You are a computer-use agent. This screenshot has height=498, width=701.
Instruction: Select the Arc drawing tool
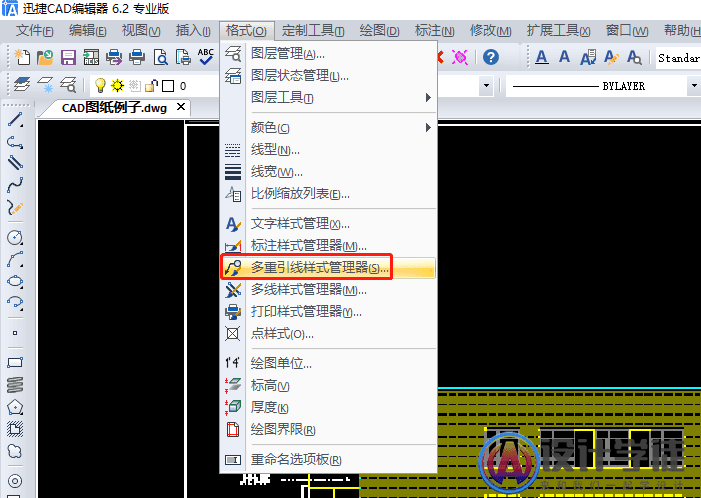pyautogui.click(x=15, y=259)
